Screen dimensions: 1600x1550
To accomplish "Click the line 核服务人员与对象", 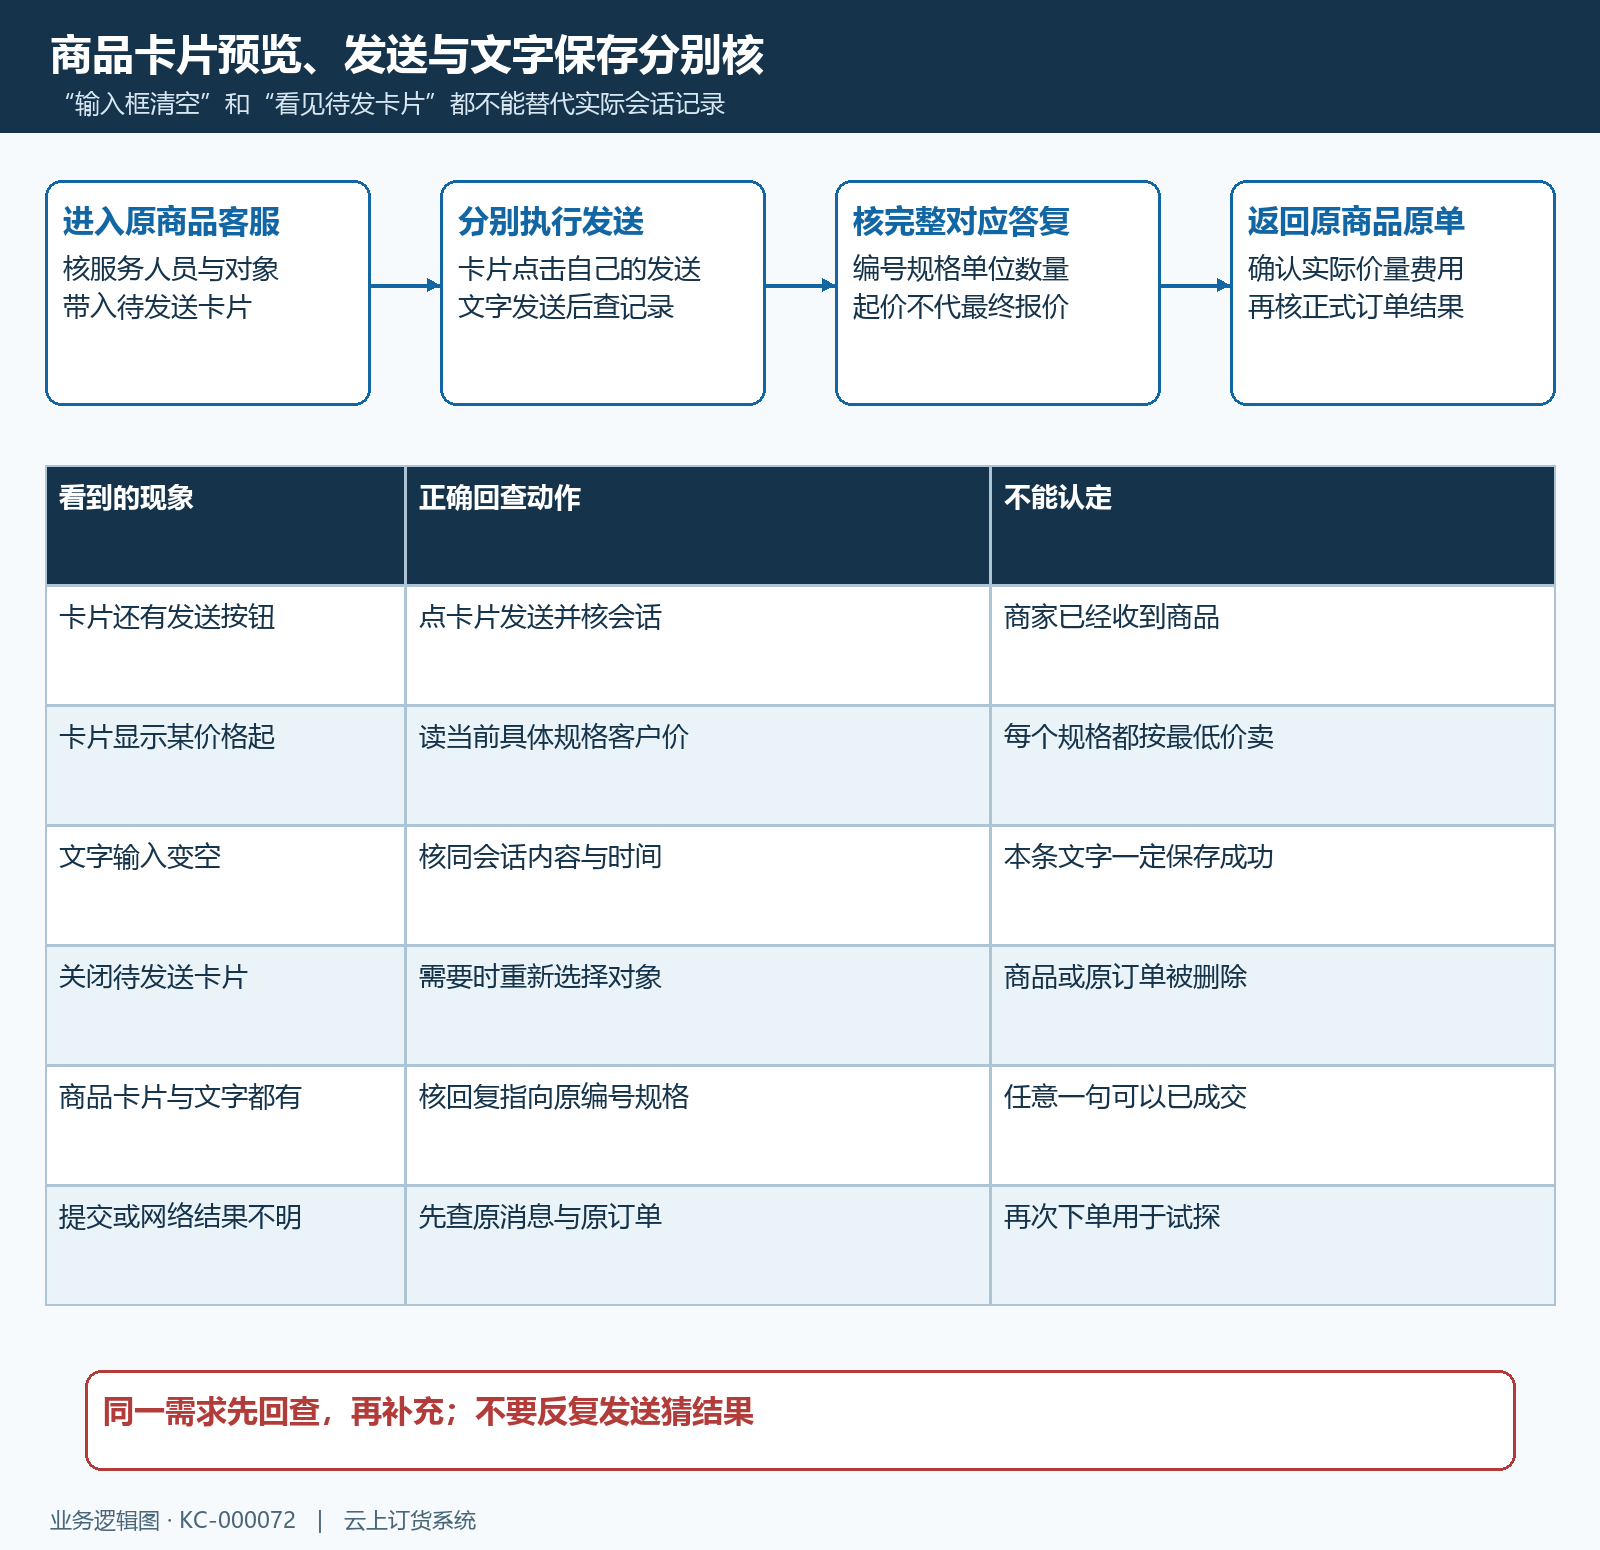I will click(171, 269).
